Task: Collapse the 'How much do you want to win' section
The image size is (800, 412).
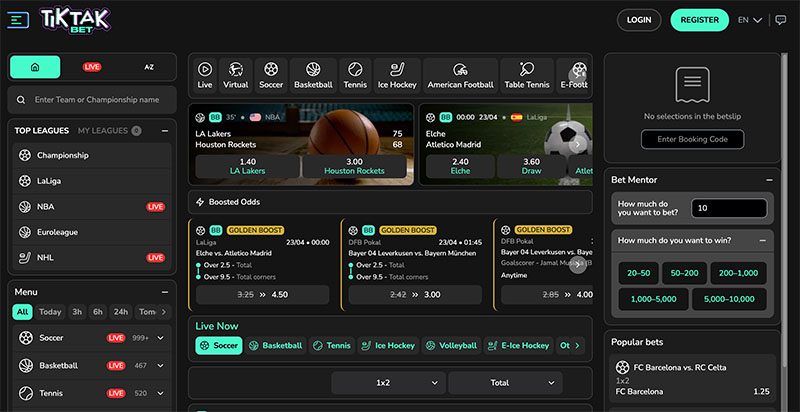Action: click(763, 240)
